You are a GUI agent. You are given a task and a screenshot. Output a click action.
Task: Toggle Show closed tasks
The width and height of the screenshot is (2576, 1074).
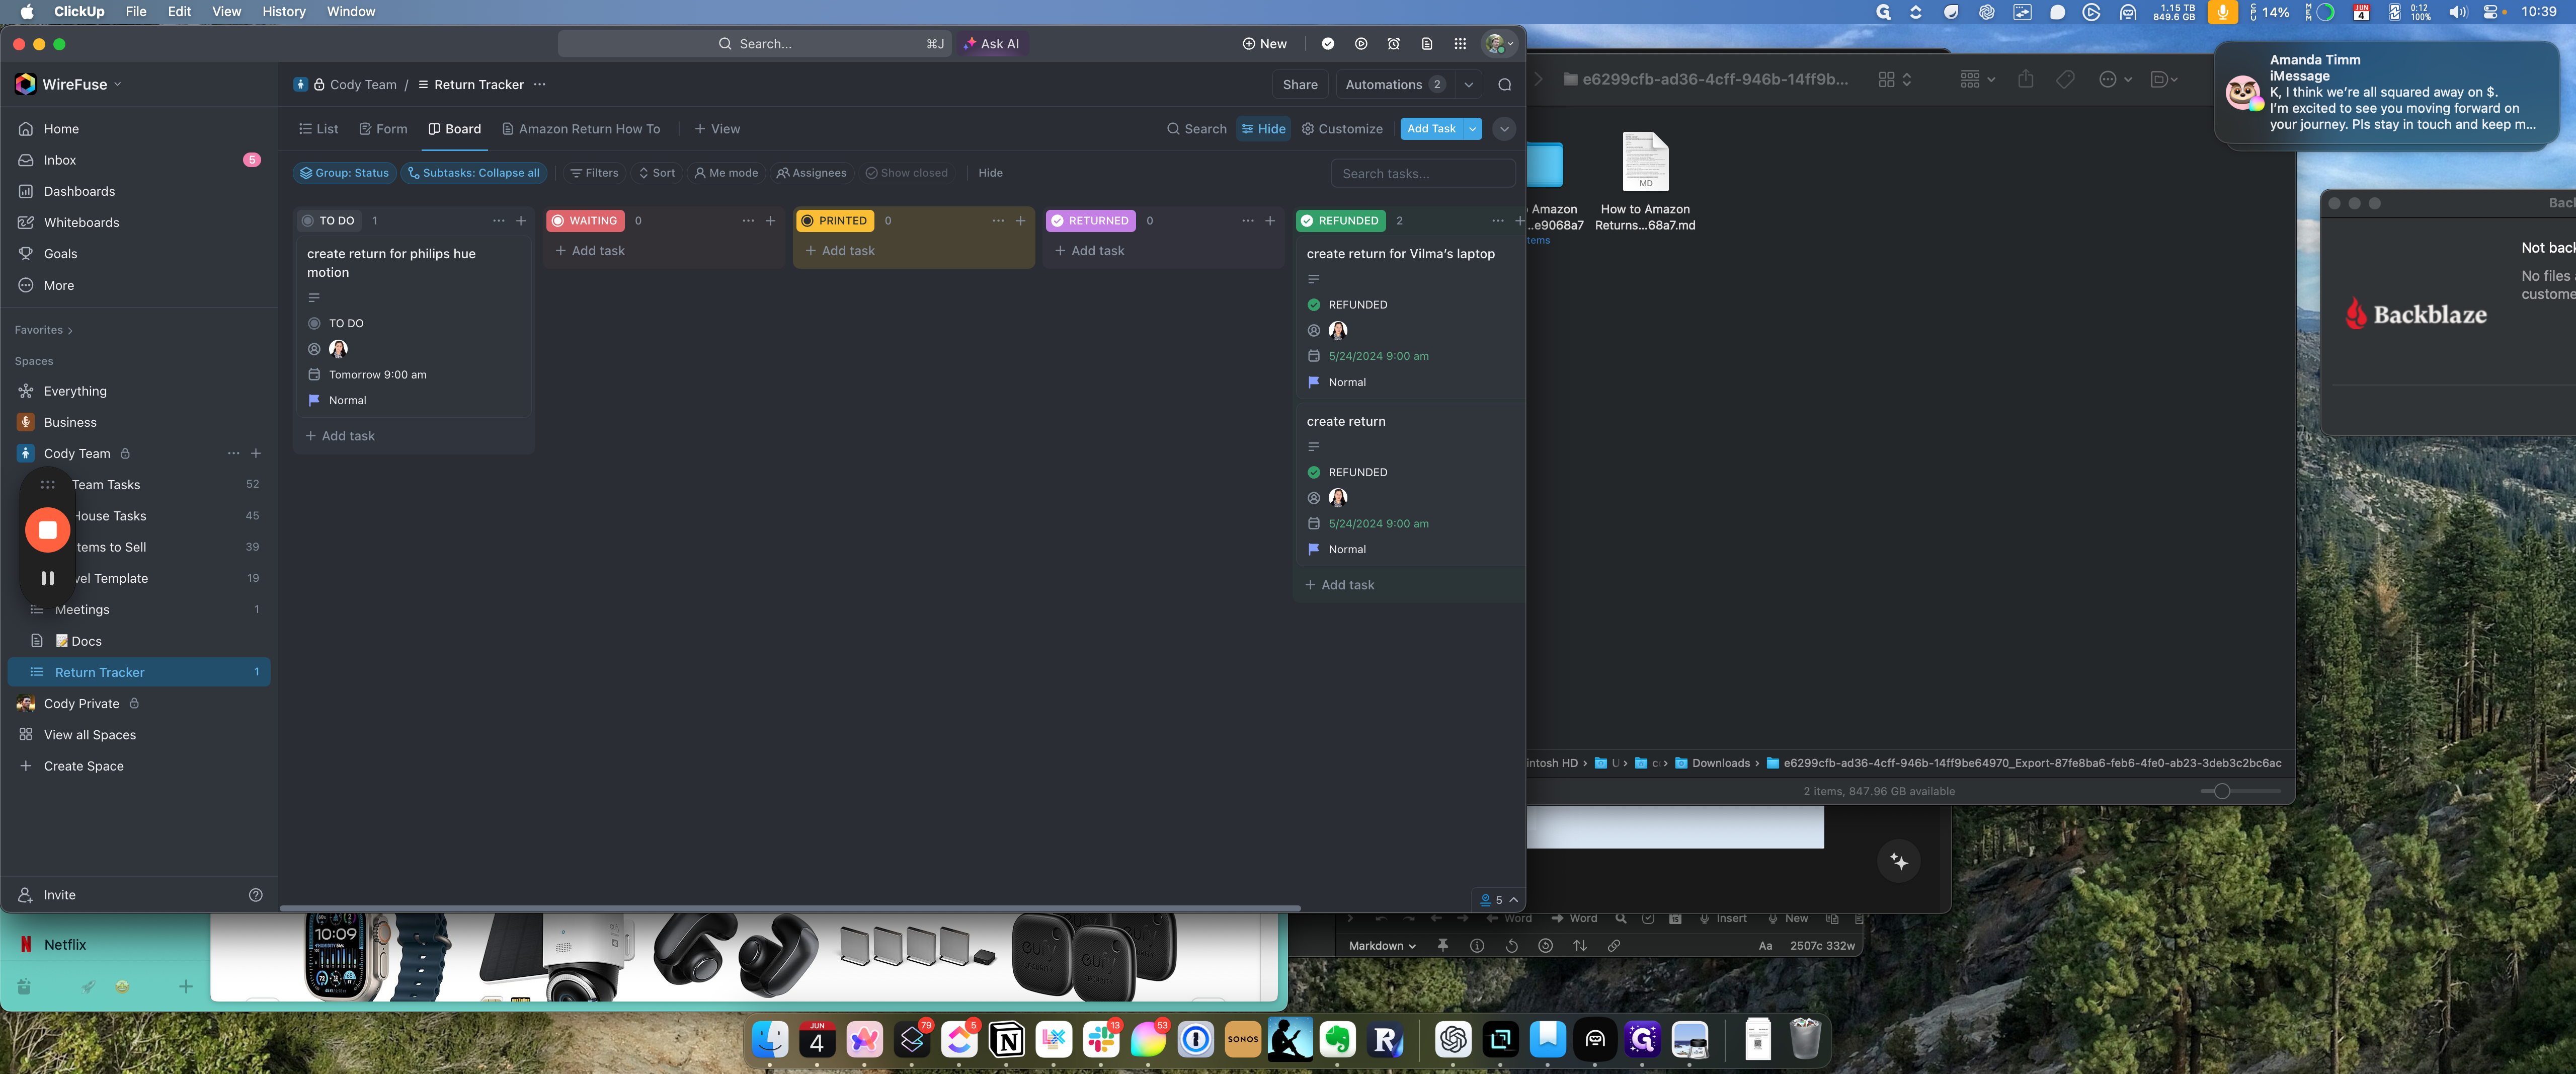tap(906, 173)
